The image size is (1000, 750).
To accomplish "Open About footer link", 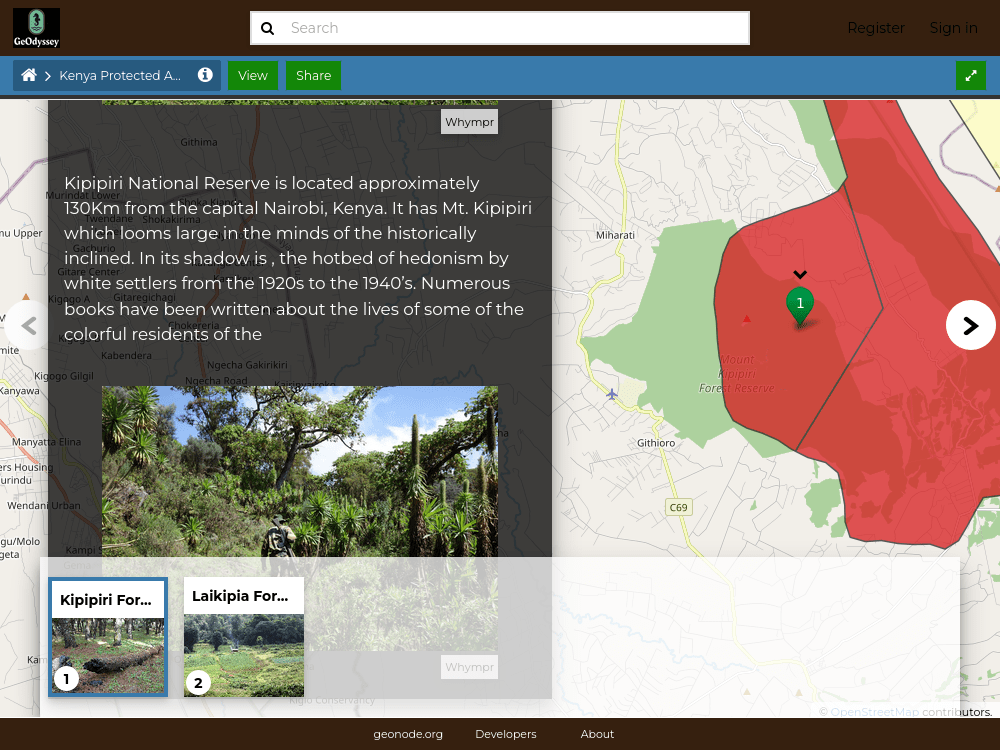I will pyautogui.click(x=597, y=734).
